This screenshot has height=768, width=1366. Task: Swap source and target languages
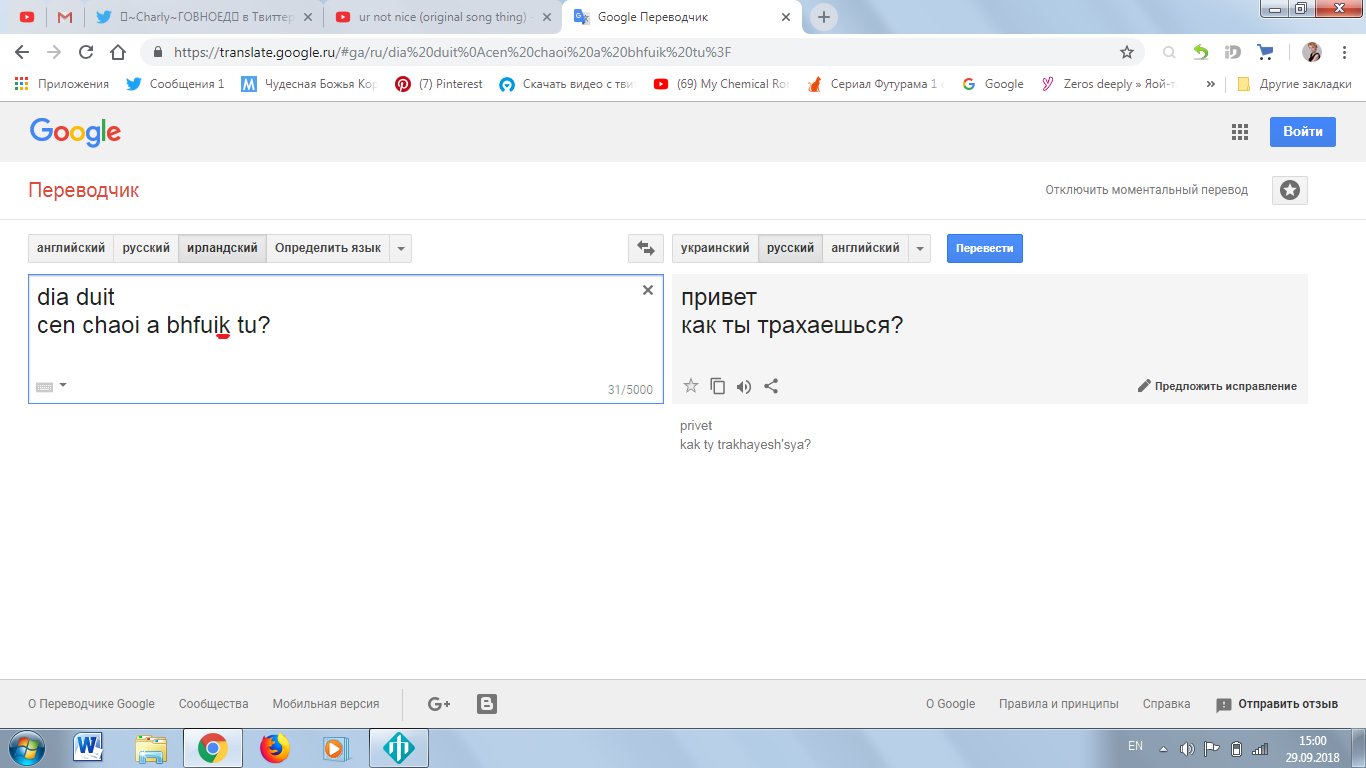[x=646, y=248]
